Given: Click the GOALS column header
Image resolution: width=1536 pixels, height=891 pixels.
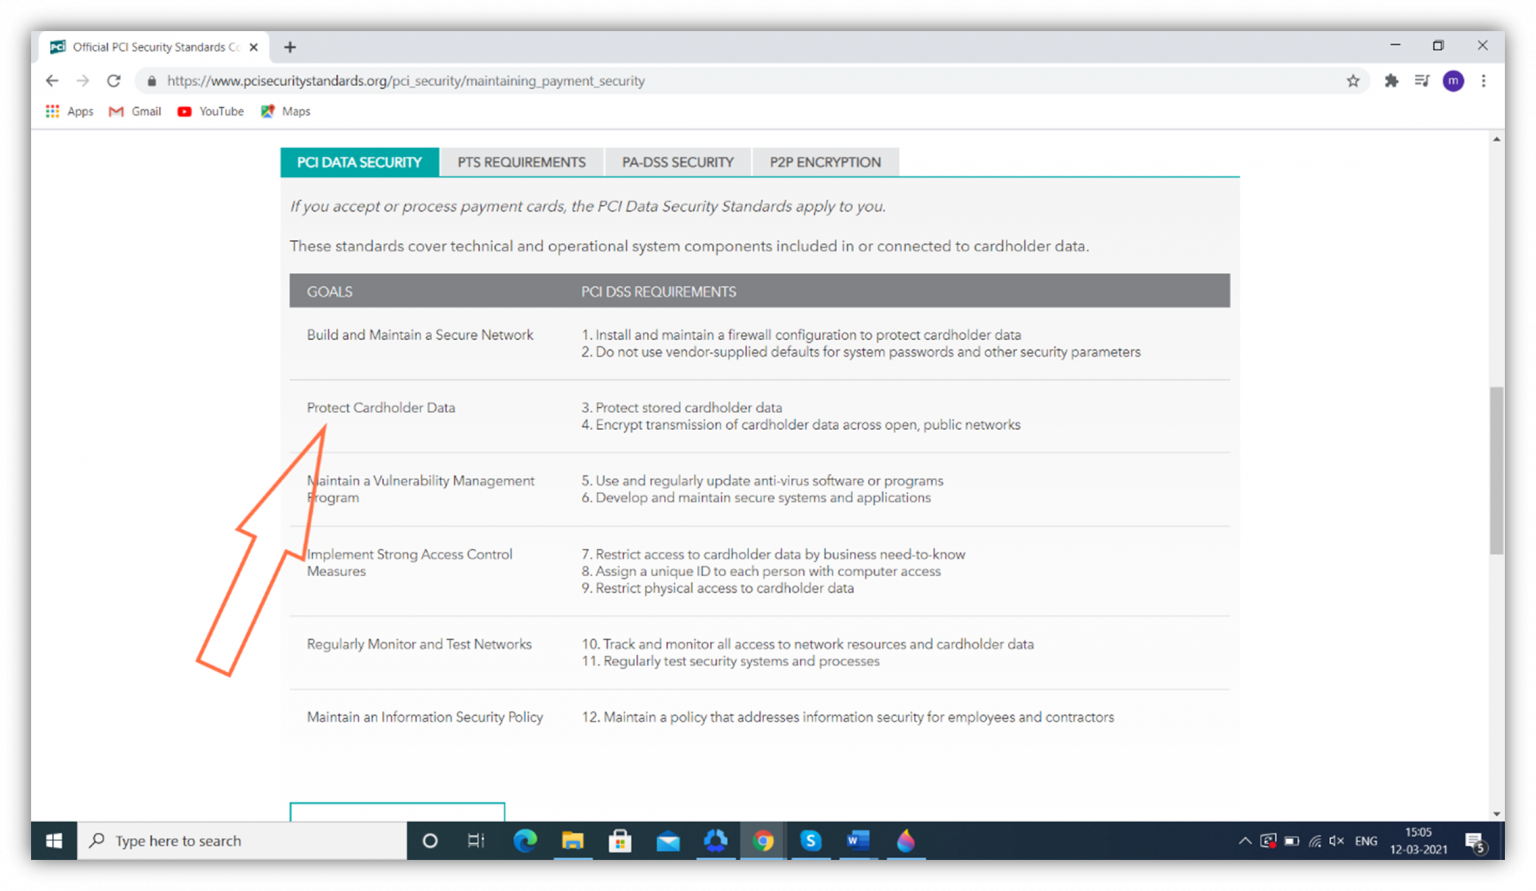Looking at the screenshot, I should point(330,292).
